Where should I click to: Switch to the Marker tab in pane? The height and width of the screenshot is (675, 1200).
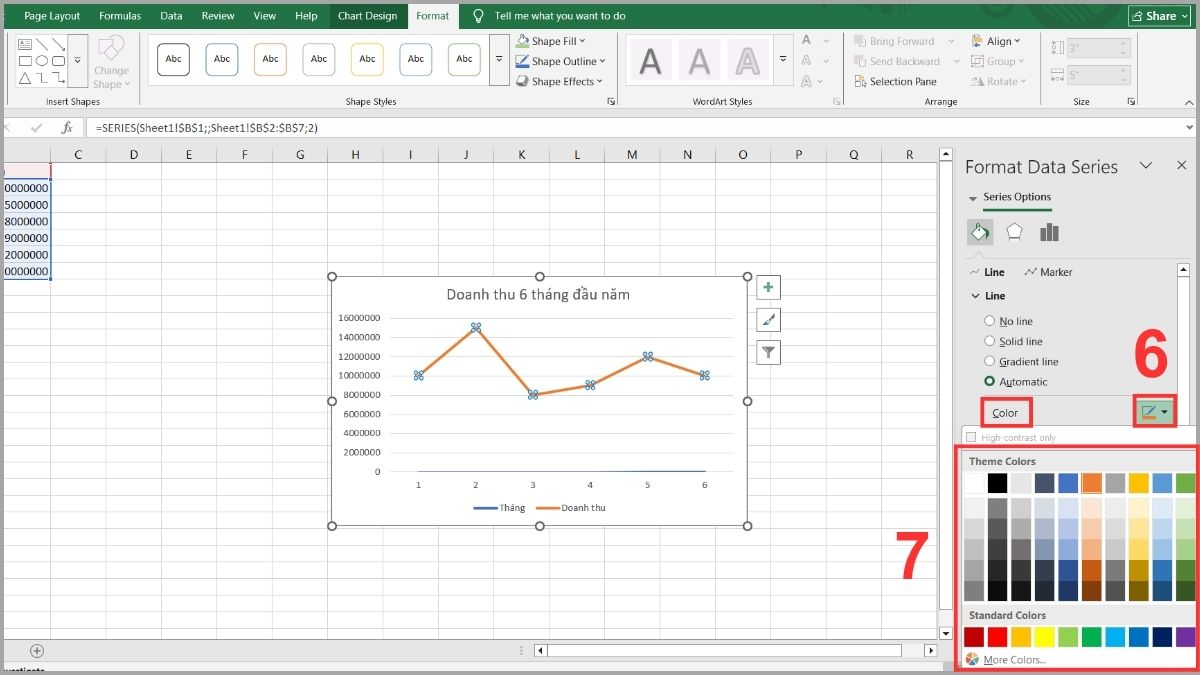click(x=1048, y=272)
